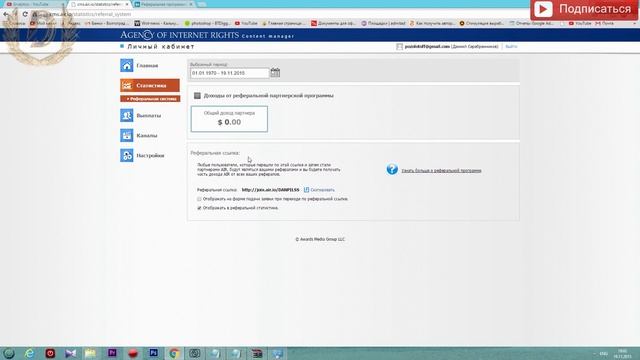Click the browser back arrow
Image resolution: width=640 pixels, height=360 pixels.
pyautogui.click(x=6, y=14)
